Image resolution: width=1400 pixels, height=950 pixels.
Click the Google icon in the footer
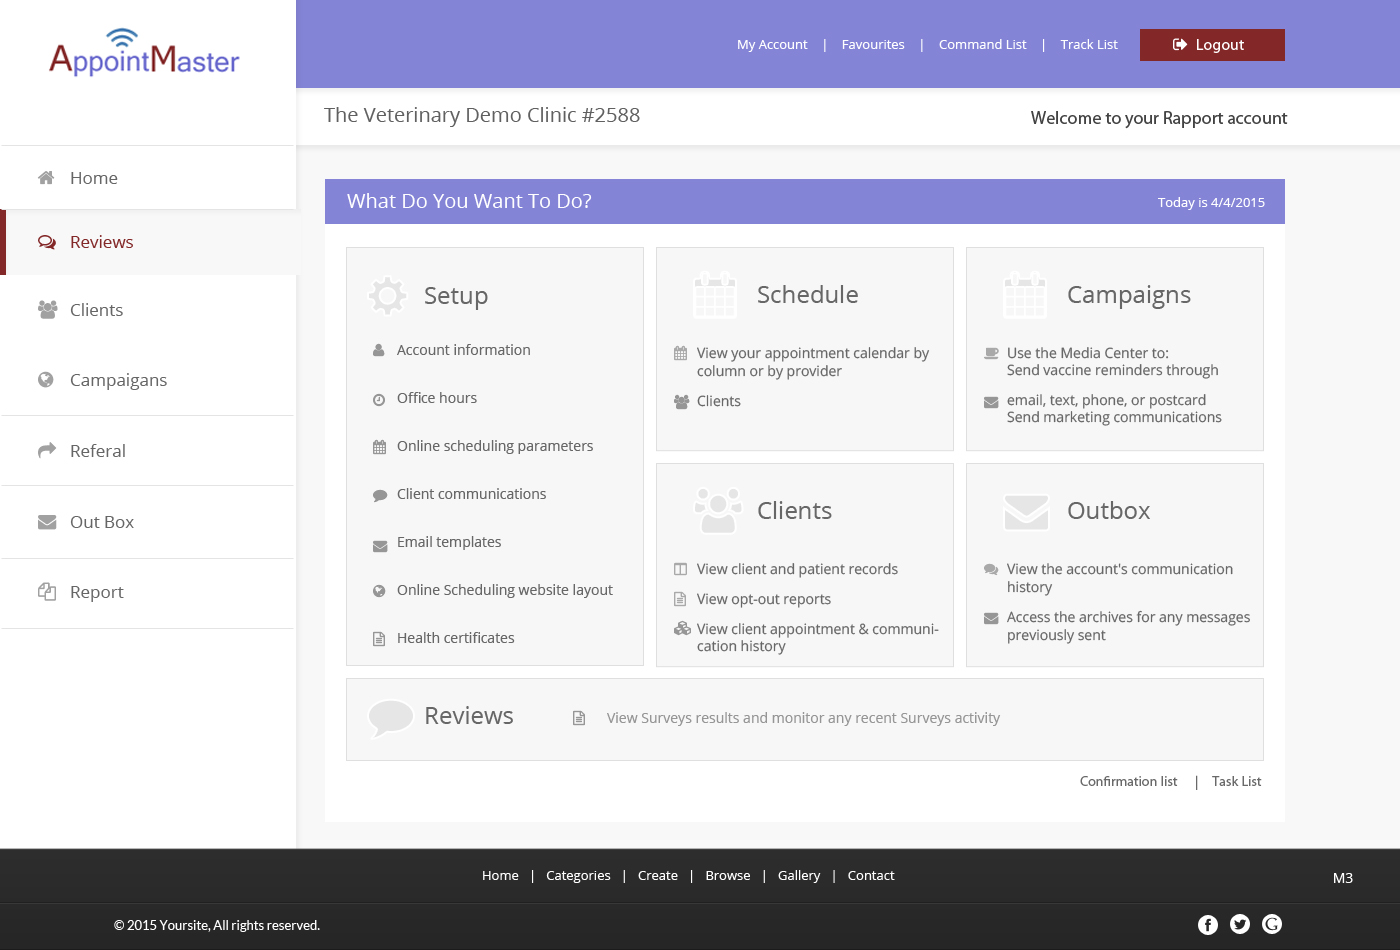point(1272,924)
